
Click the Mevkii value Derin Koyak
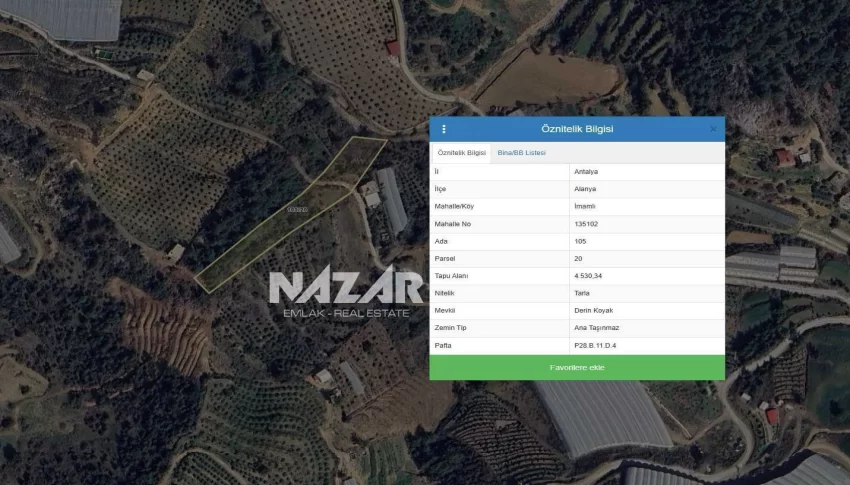(x=592, y=310)
